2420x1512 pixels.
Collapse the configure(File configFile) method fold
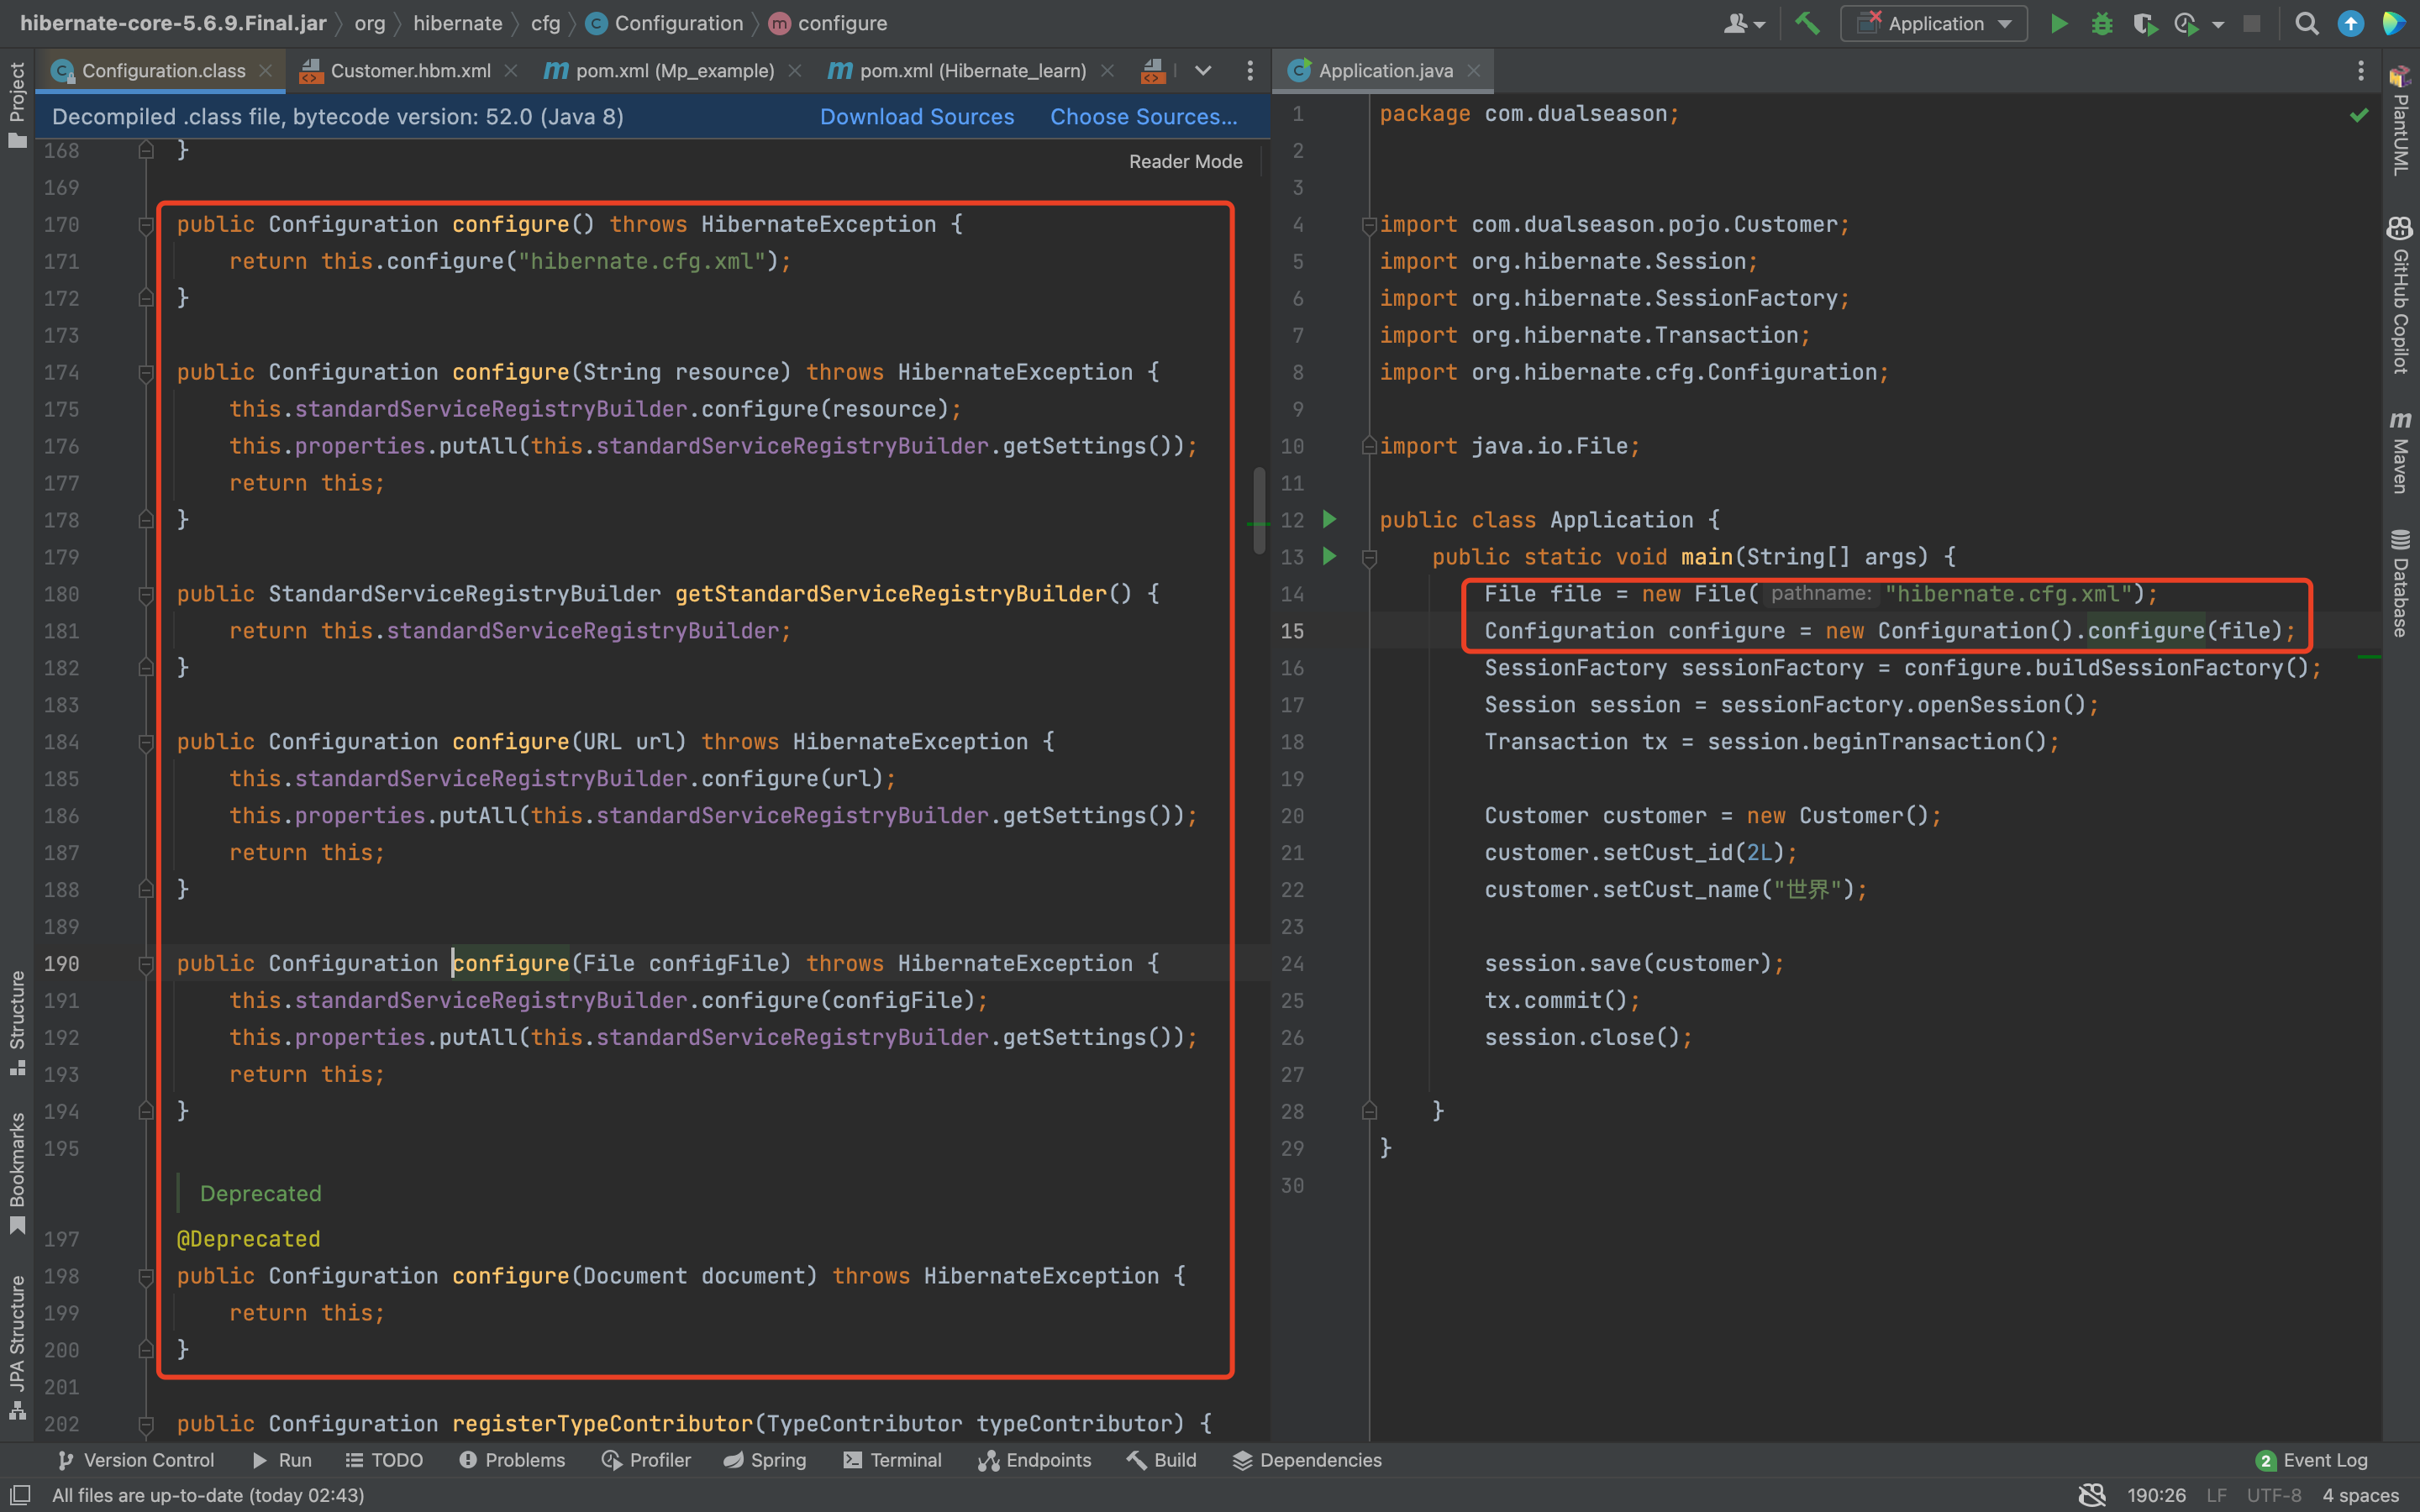(x=146, y=964)
